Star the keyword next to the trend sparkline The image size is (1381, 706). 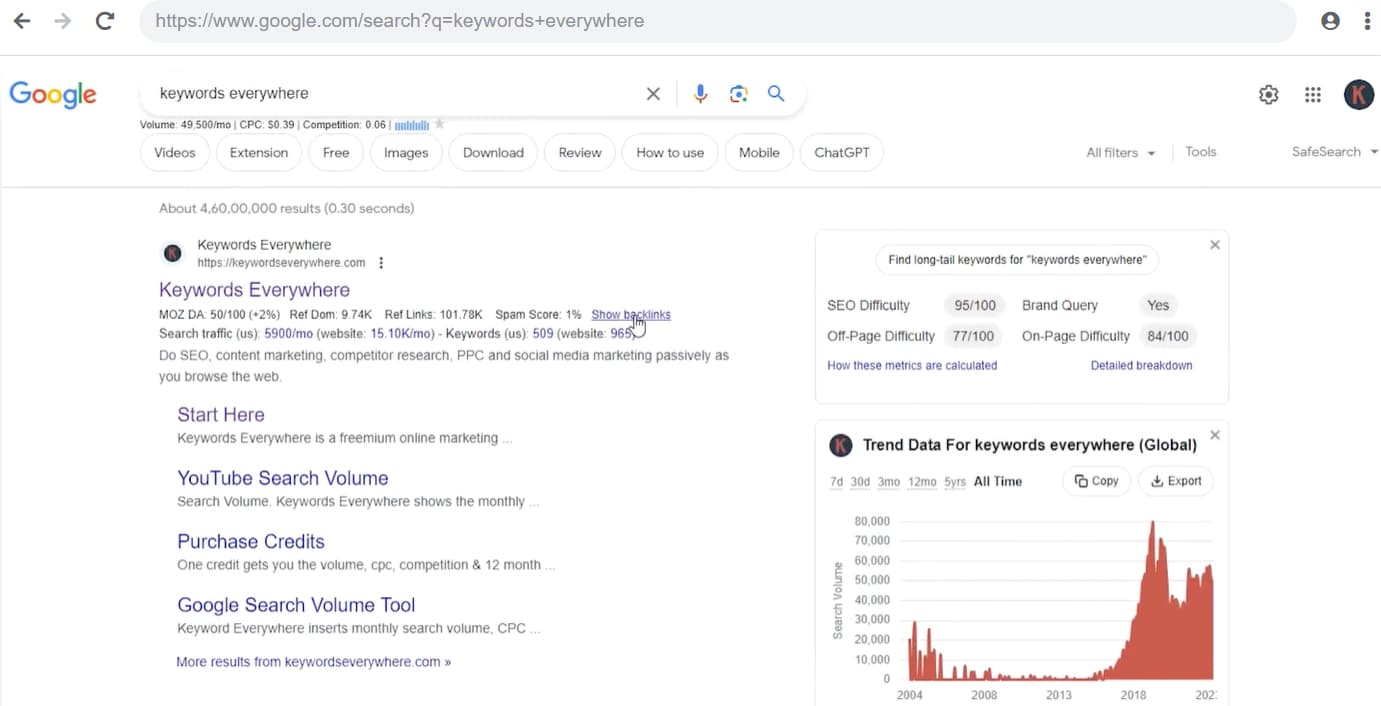pos(439,125)
